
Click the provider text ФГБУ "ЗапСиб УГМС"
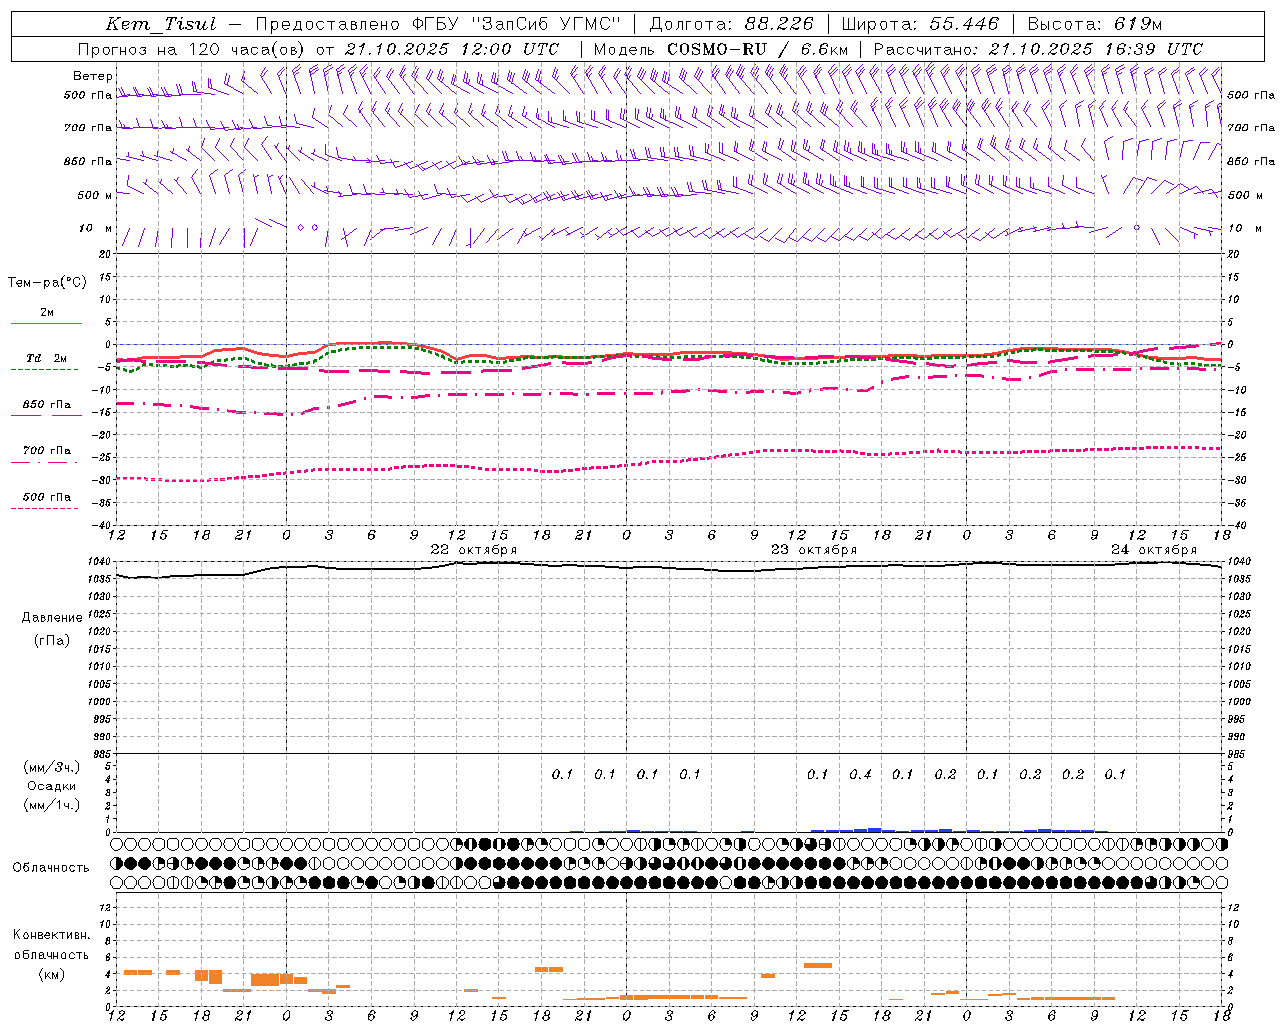tap(517, 24)
